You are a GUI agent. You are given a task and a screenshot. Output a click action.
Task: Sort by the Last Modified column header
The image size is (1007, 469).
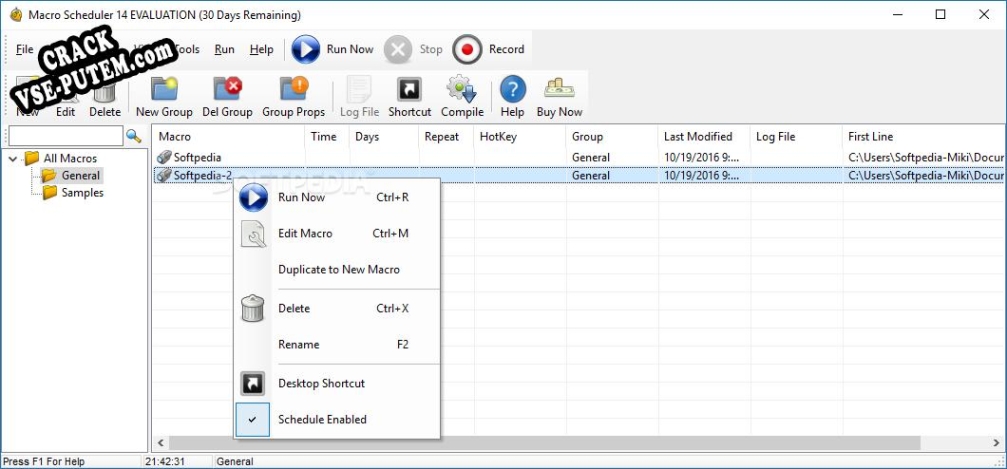(705, 137)
